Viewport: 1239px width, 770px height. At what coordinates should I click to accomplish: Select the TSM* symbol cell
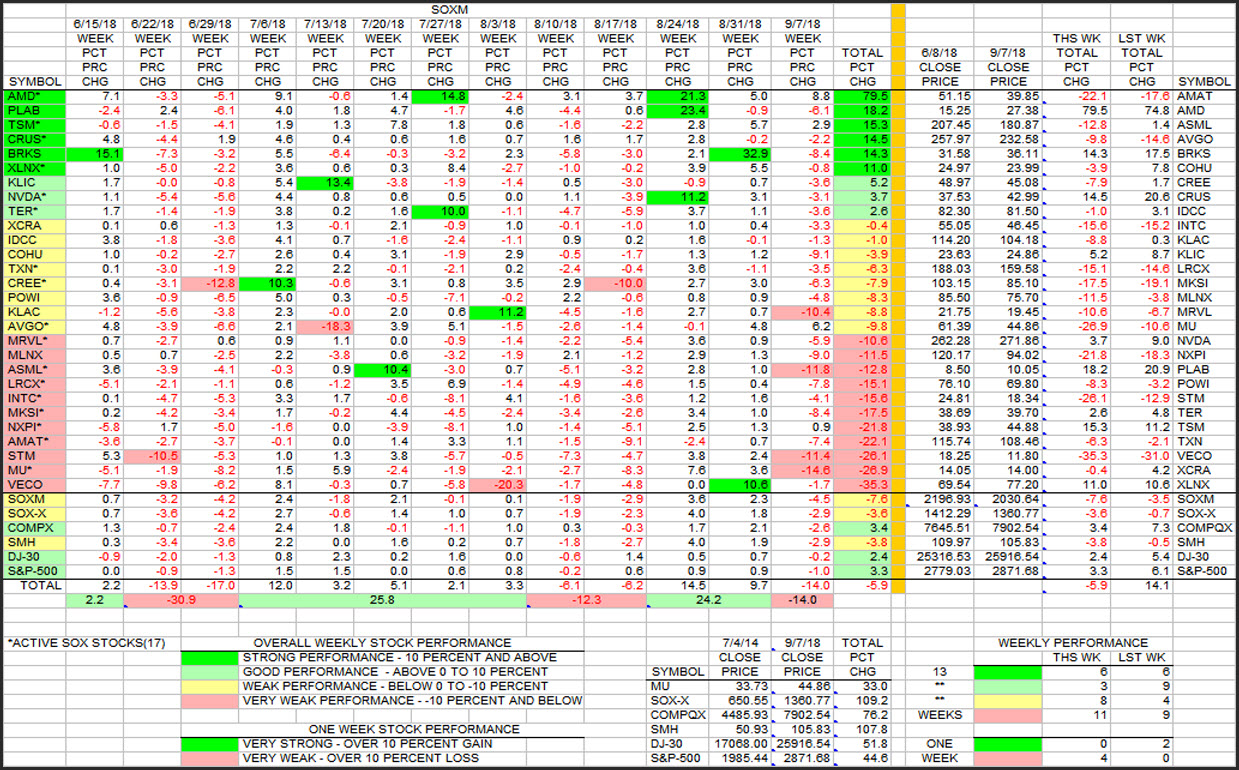pos(34,126)
